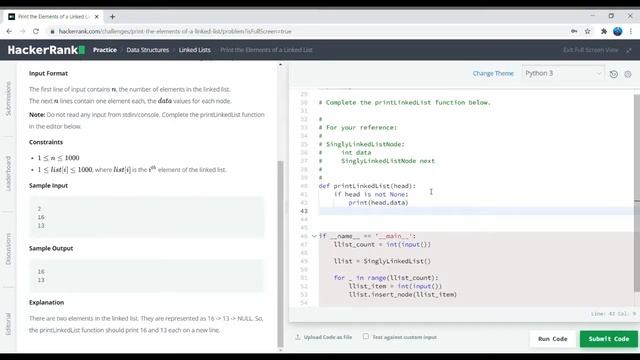
Task: Reload the page with refresh icon
Action: 36,31
